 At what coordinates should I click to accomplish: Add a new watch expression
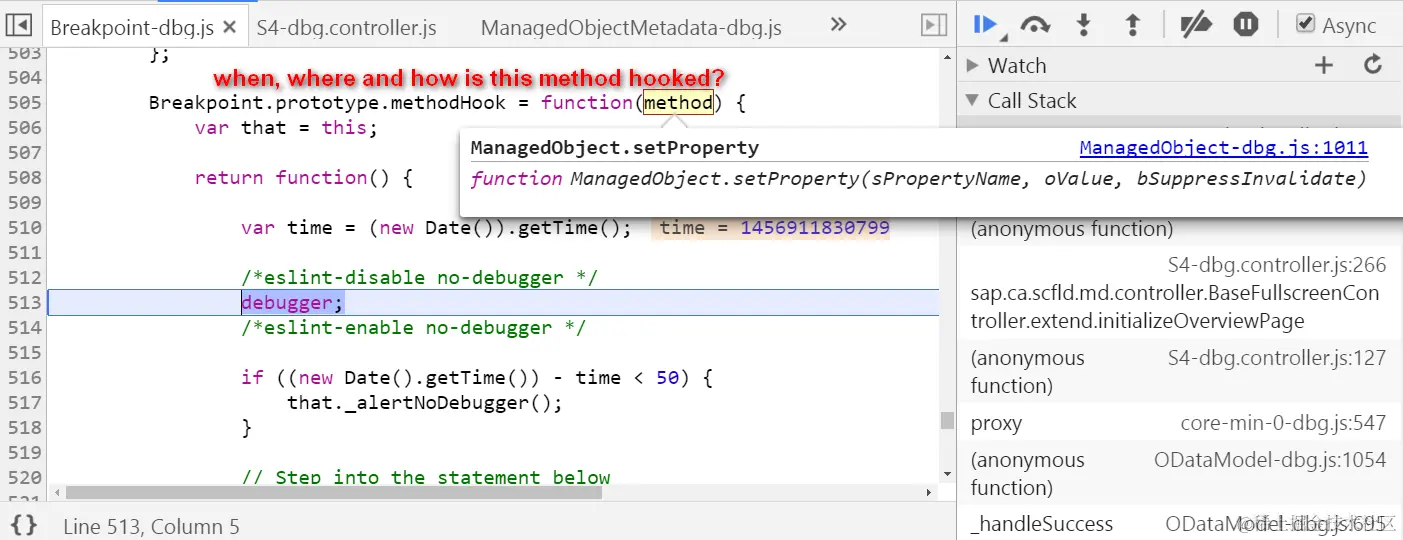pos(1323,66)
